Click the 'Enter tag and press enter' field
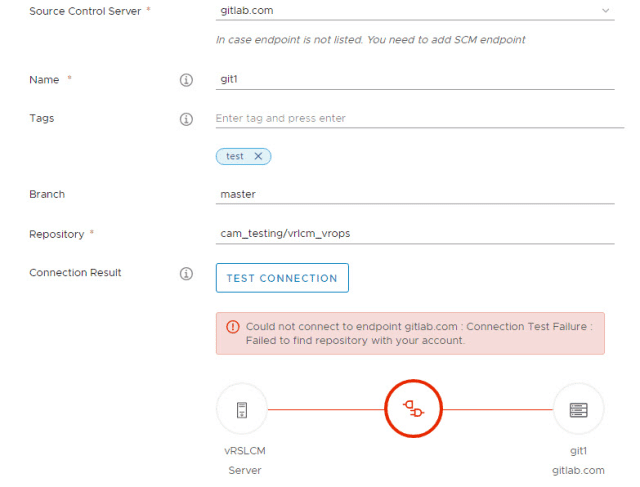 coord(414,118)
